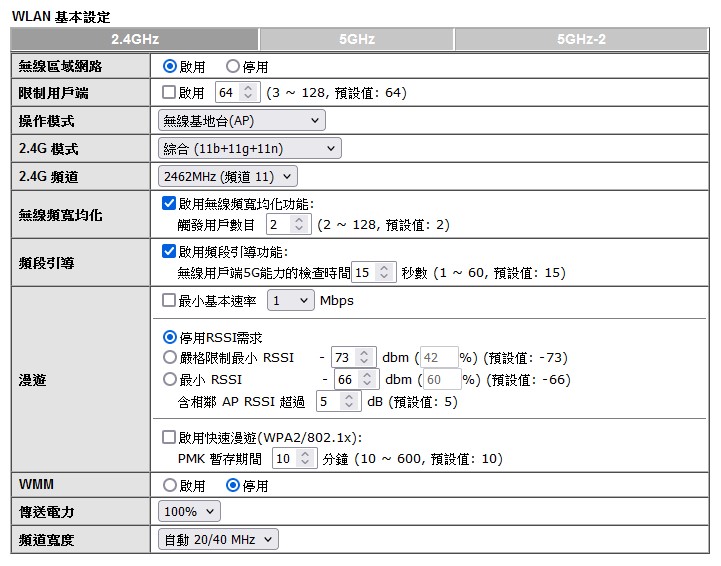Viewport: 721px width, 566px height.
Task: Open the 傳送電力 100% dropdown
Action: point(189,512)
